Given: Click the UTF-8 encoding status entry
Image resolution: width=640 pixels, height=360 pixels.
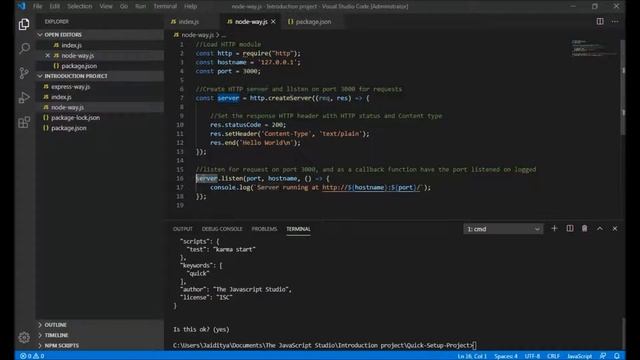Looking at the screenshot, I should click(532, 356).
